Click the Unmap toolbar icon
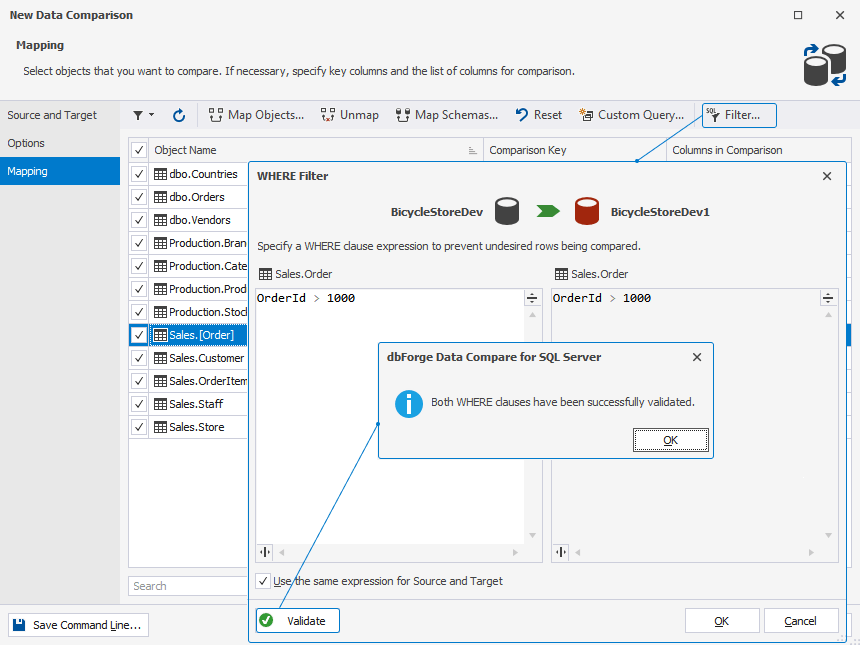Screen dimensions: 860x645 [328, 115]
